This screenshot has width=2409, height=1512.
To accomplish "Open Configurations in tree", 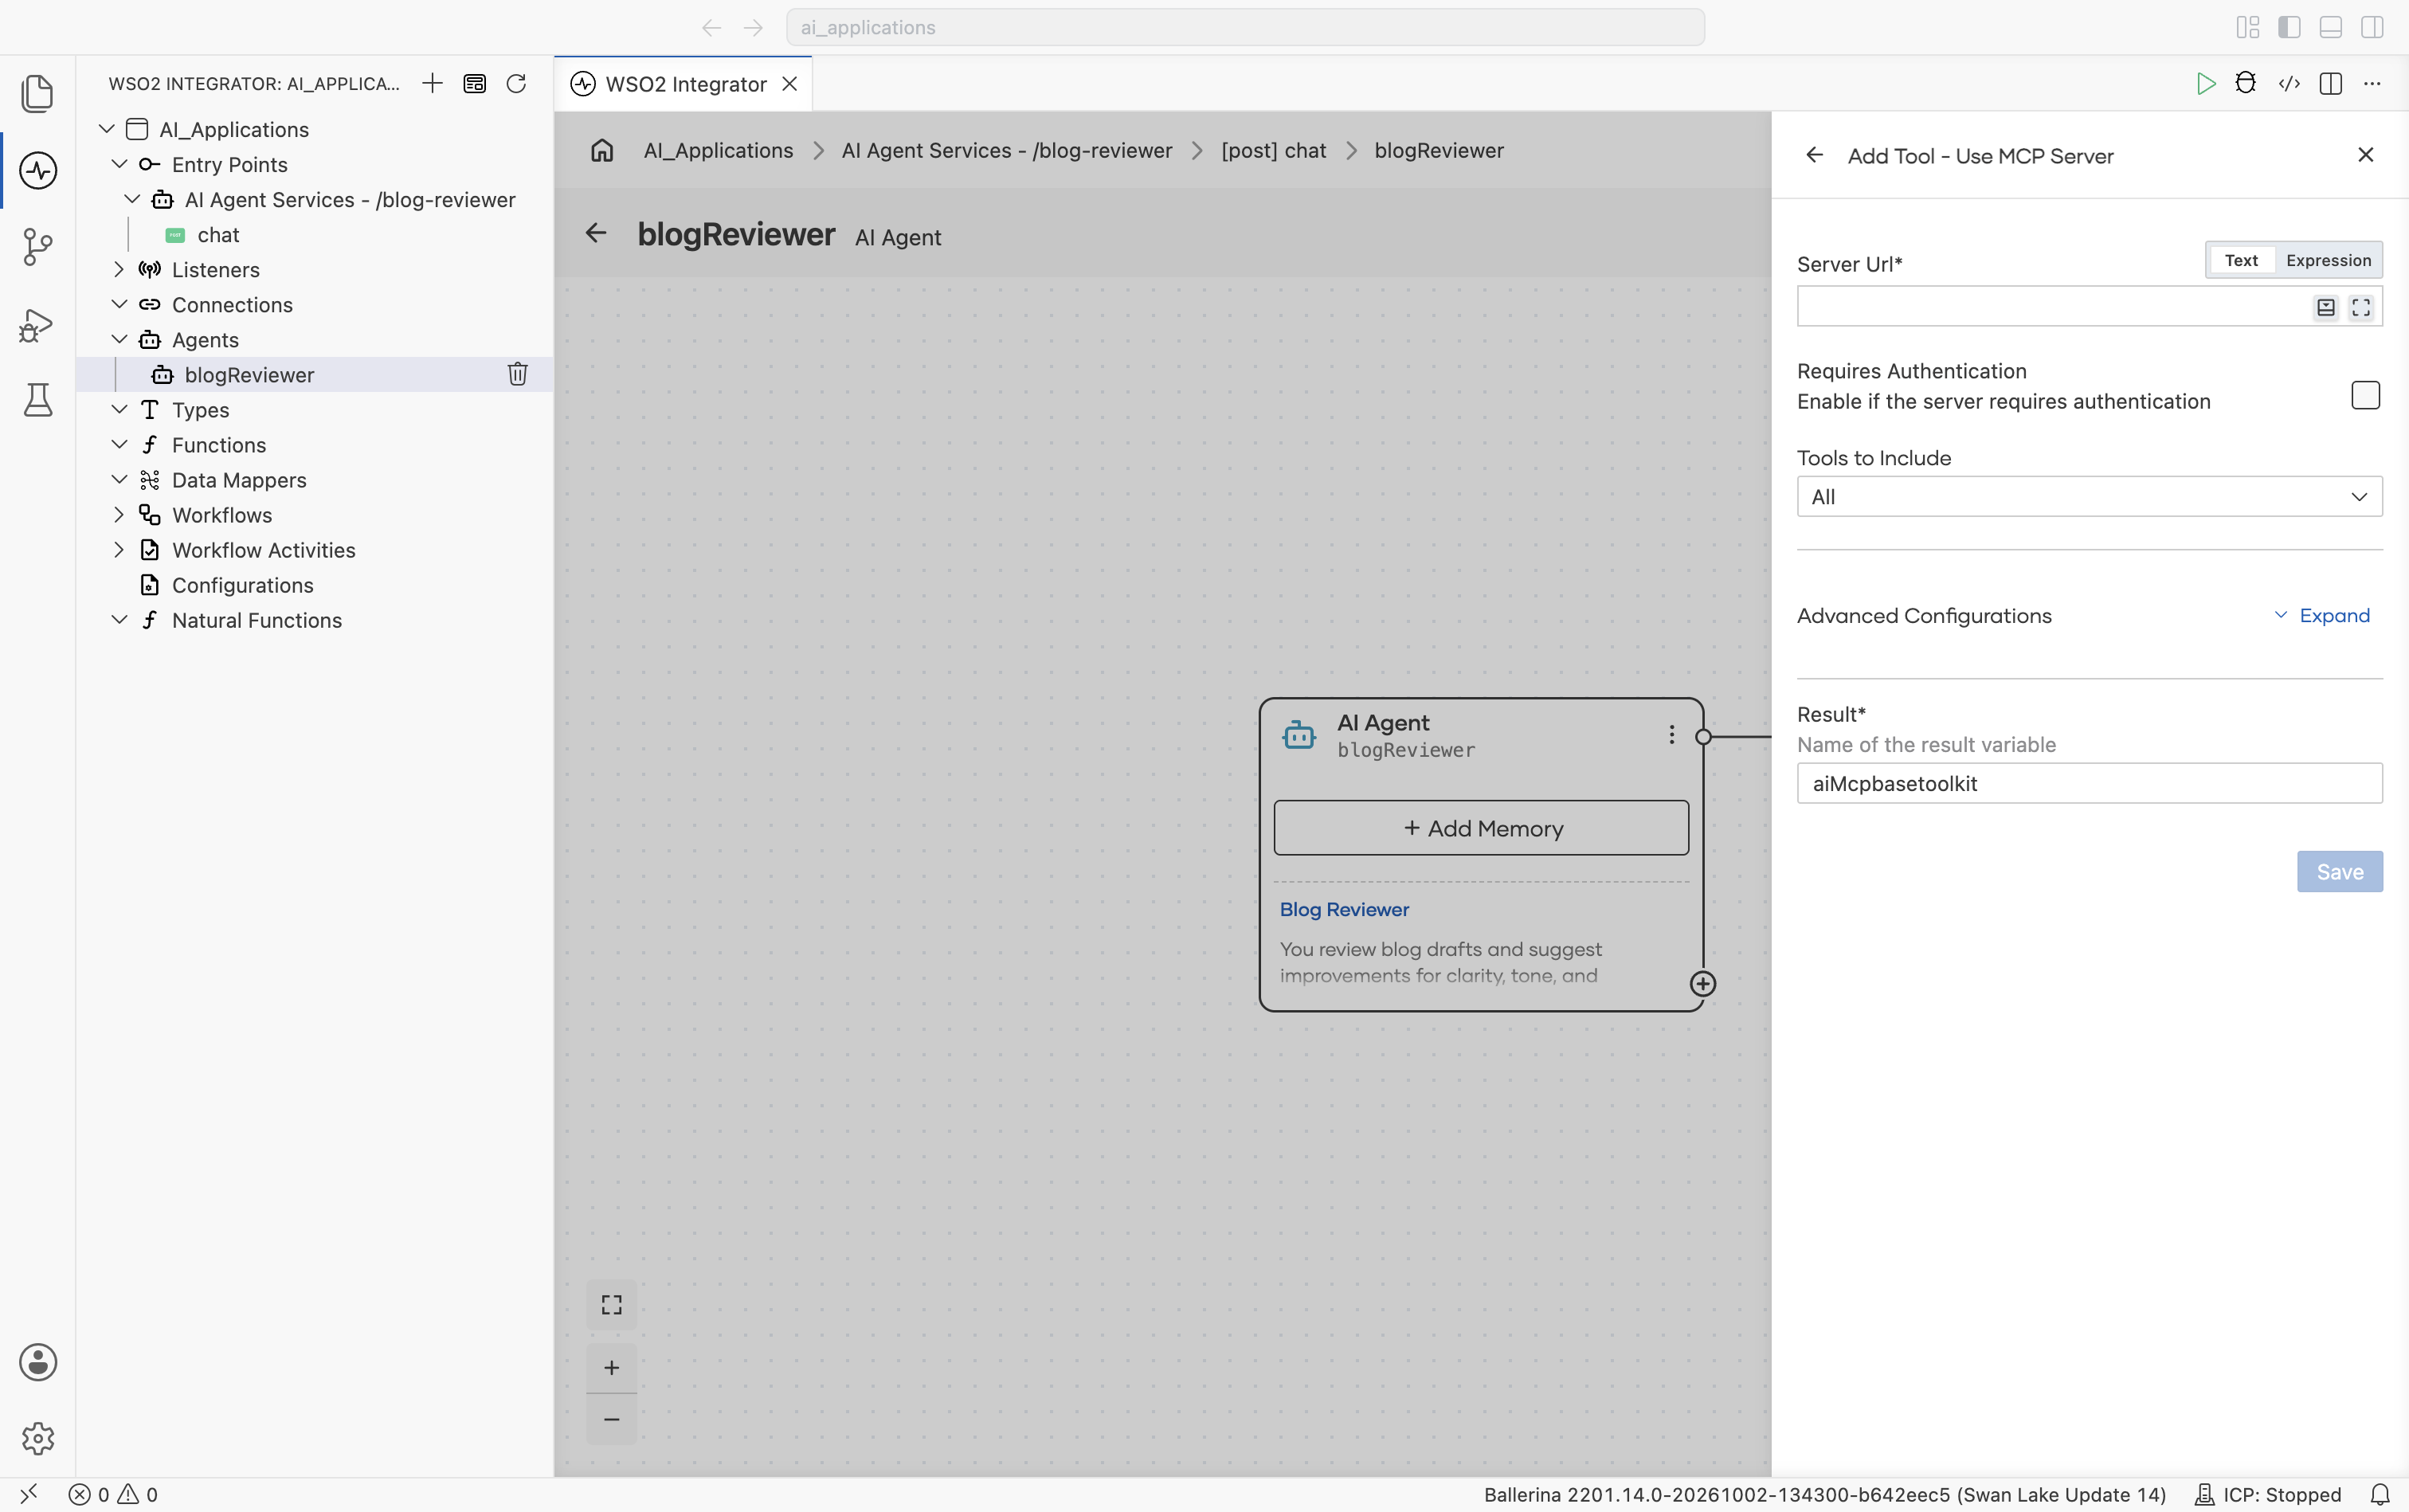I will coord(242,585).
